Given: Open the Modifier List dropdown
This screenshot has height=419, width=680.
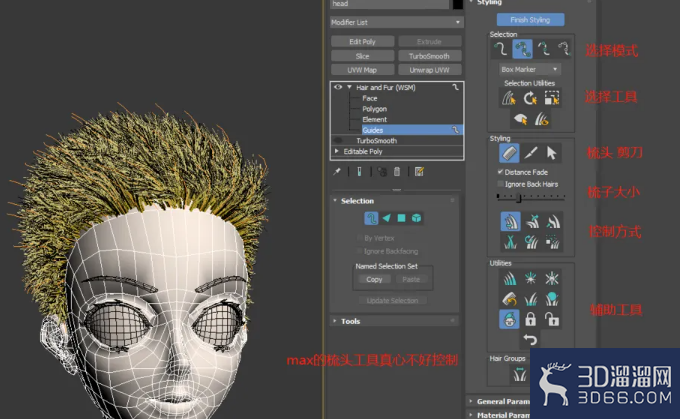Looking at the screenshot, I should [x=396, y=22].
